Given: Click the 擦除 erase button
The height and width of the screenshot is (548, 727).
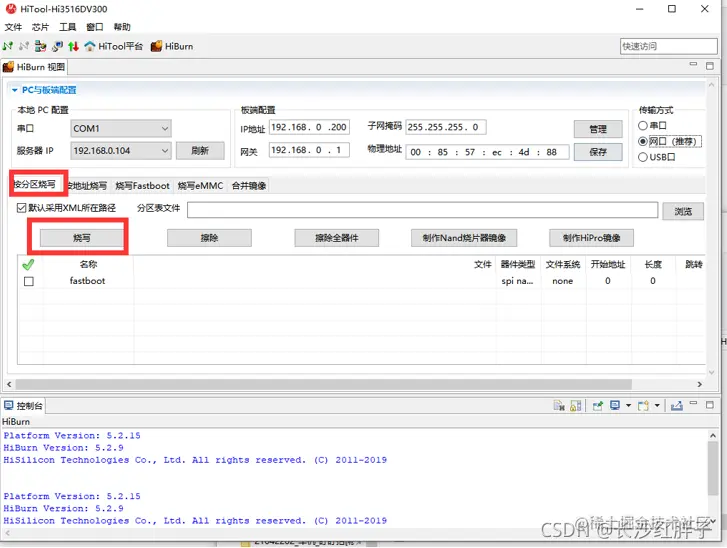Looking at the screenshot, I should [x=209, y=238].
